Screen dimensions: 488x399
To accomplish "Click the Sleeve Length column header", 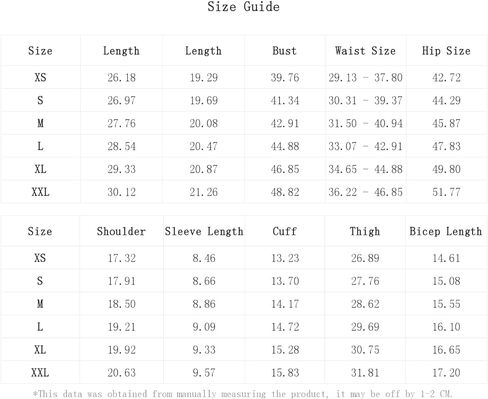I will point(204,231).
